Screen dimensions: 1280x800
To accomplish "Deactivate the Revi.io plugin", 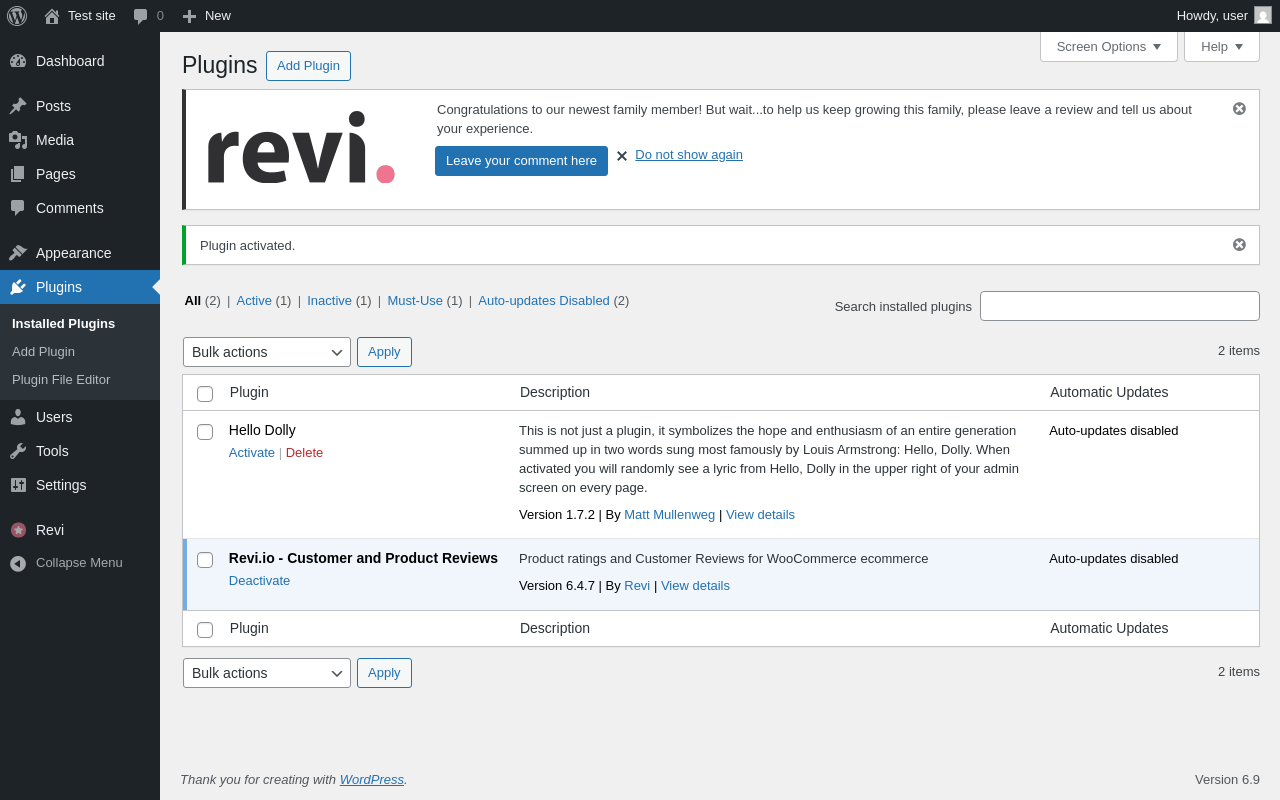I will 259,581.
